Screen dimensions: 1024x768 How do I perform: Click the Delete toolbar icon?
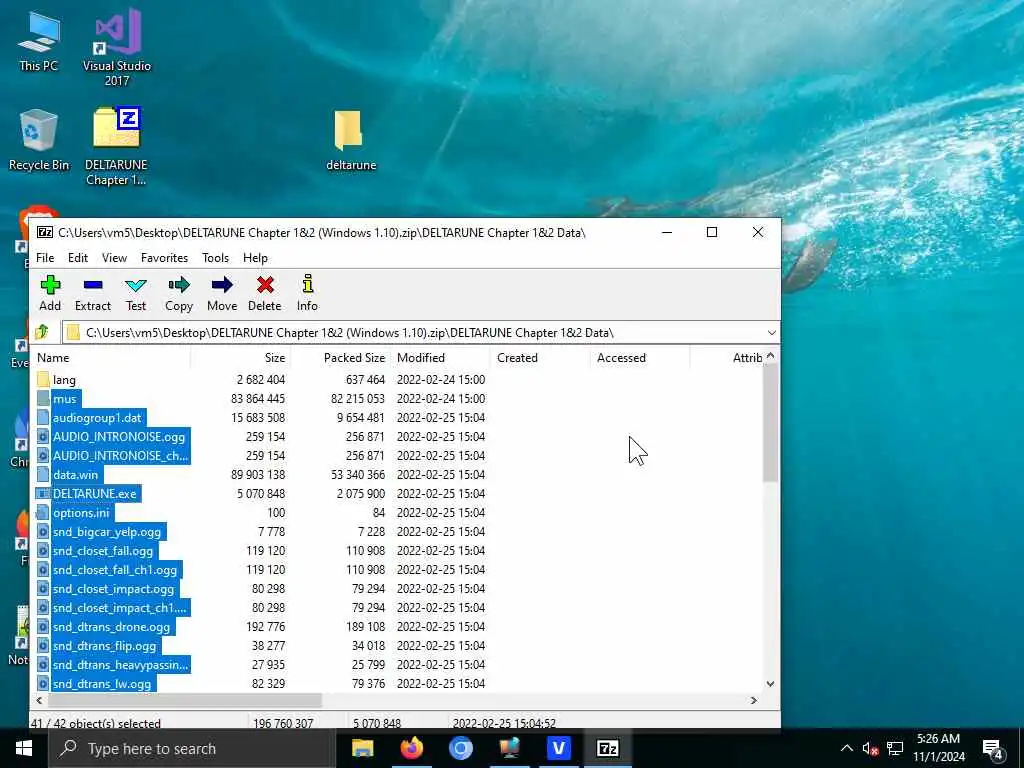(x=264, y=285)
